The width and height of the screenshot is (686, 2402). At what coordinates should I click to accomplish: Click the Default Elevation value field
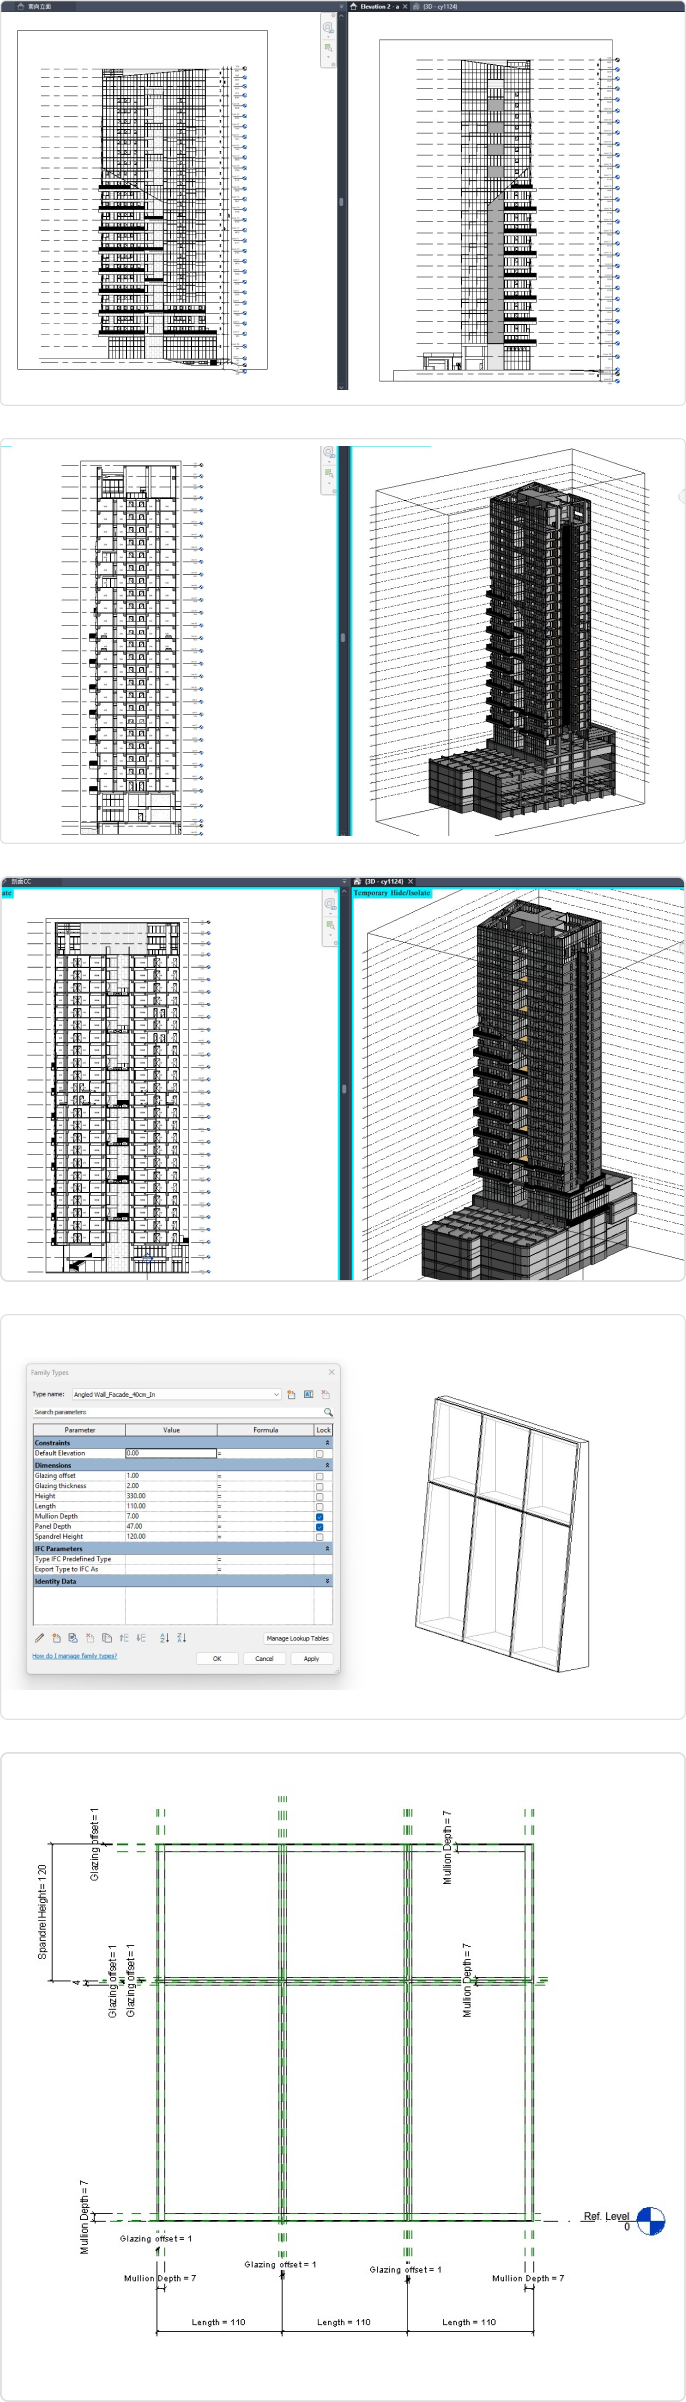[x=170, y=1453]
